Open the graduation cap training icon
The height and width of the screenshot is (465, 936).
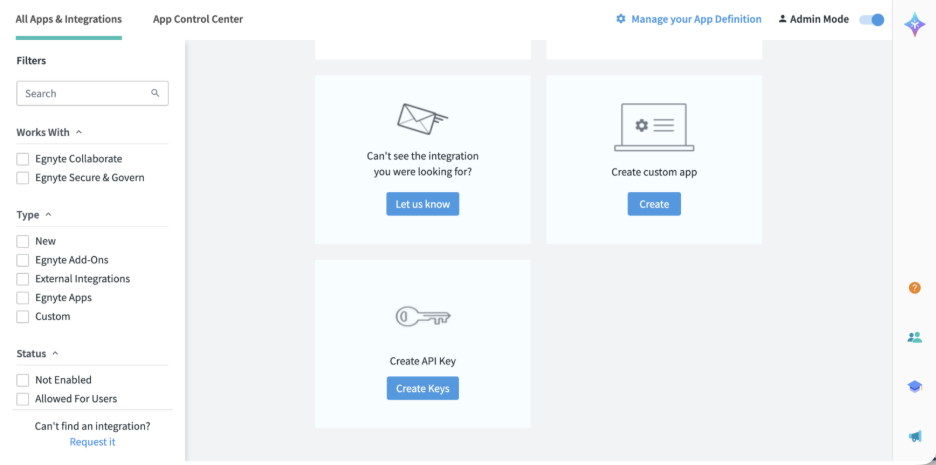pos(915,387)
